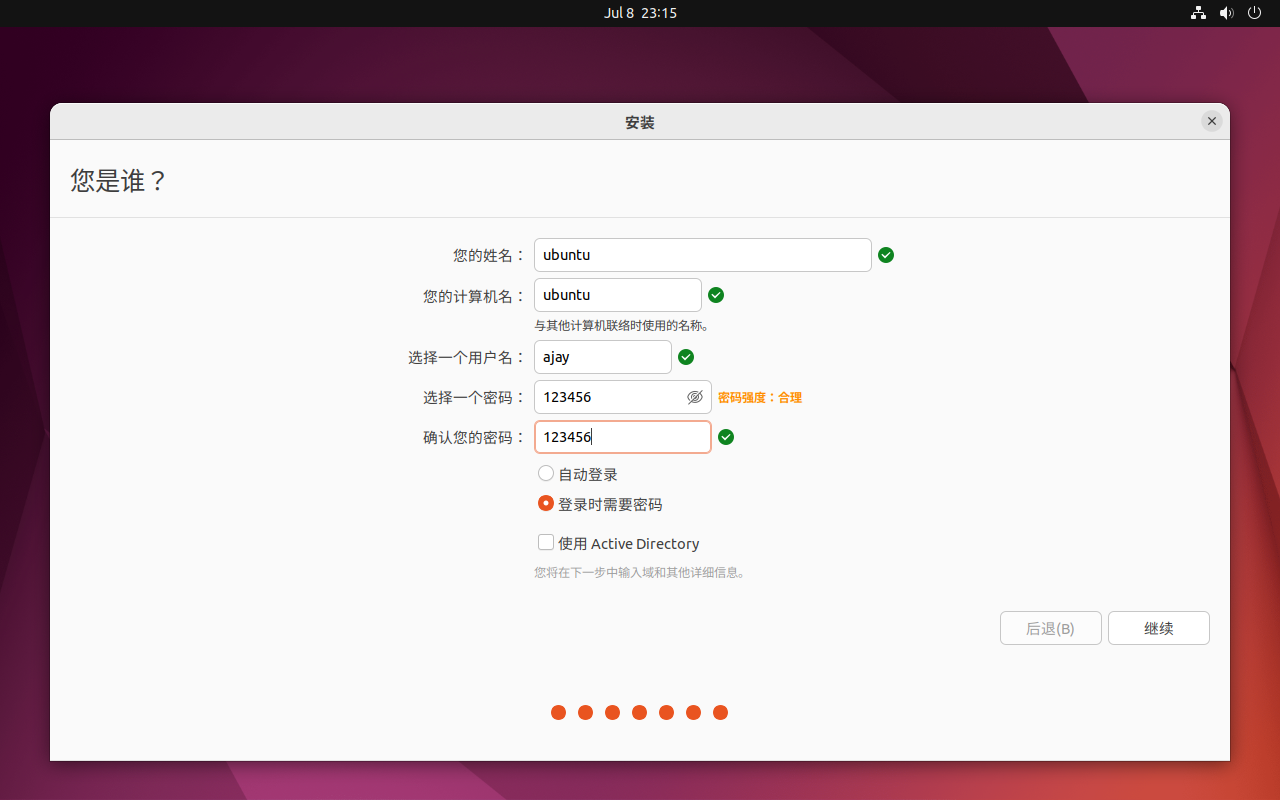Click the 确认您的密码 input field

622,437
